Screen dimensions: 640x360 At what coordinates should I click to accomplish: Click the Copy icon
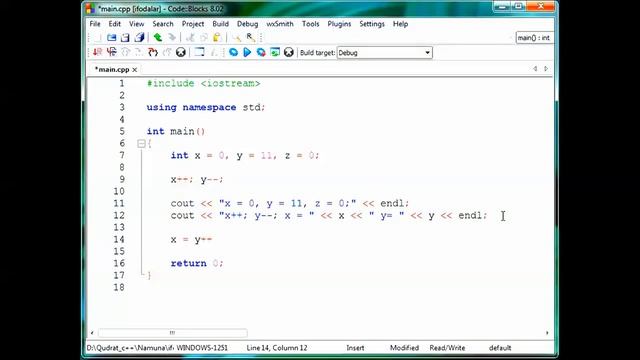pos(203,38)
